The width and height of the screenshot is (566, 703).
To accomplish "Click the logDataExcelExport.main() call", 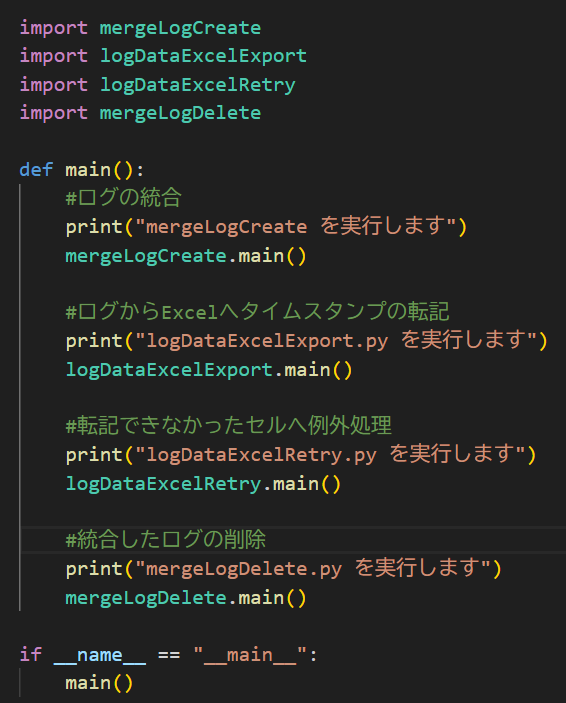I will tap(209, 370).
